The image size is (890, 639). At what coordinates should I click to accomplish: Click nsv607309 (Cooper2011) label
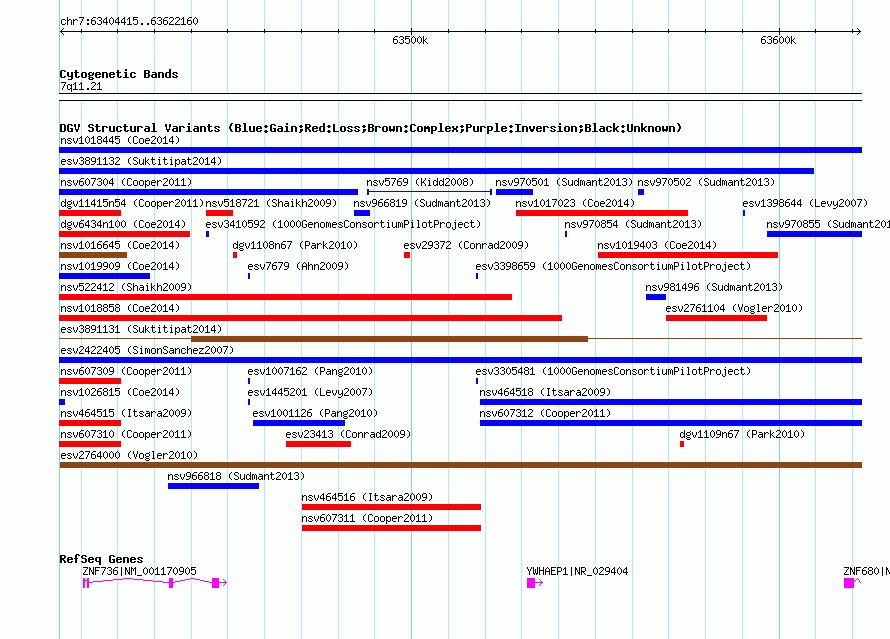pos(126,371)
